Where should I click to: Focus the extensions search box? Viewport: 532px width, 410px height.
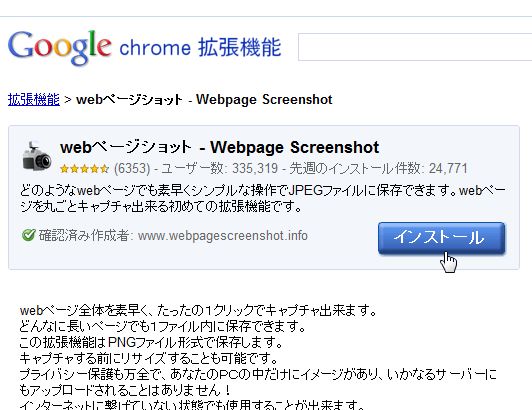click(x=415, y=47)
